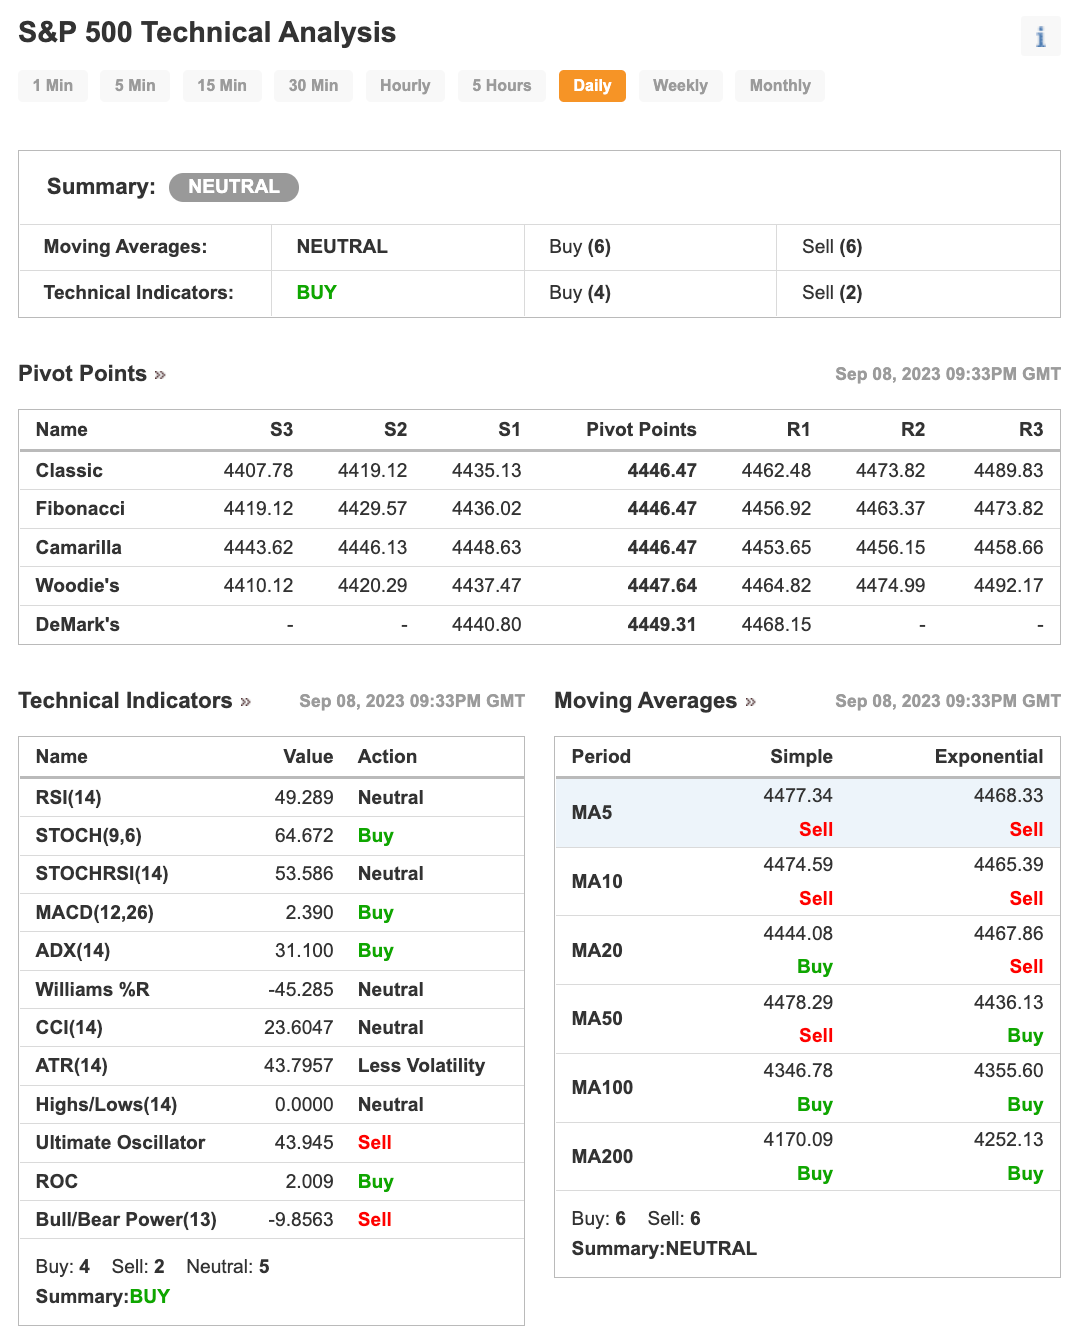This screenshot has width=1080, height=1328.
Task: Open the 5 Hours timeframe tab
Action: 502,86
